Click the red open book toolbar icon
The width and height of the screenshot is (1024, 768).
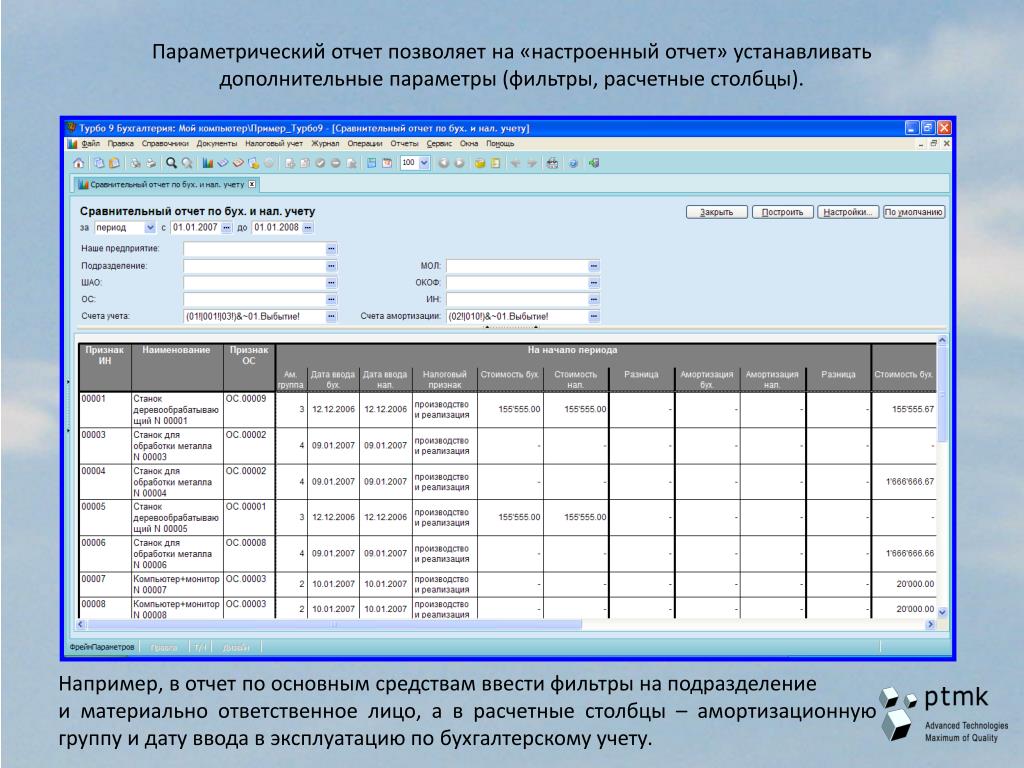pyautogui.click(x=238, y=163)
